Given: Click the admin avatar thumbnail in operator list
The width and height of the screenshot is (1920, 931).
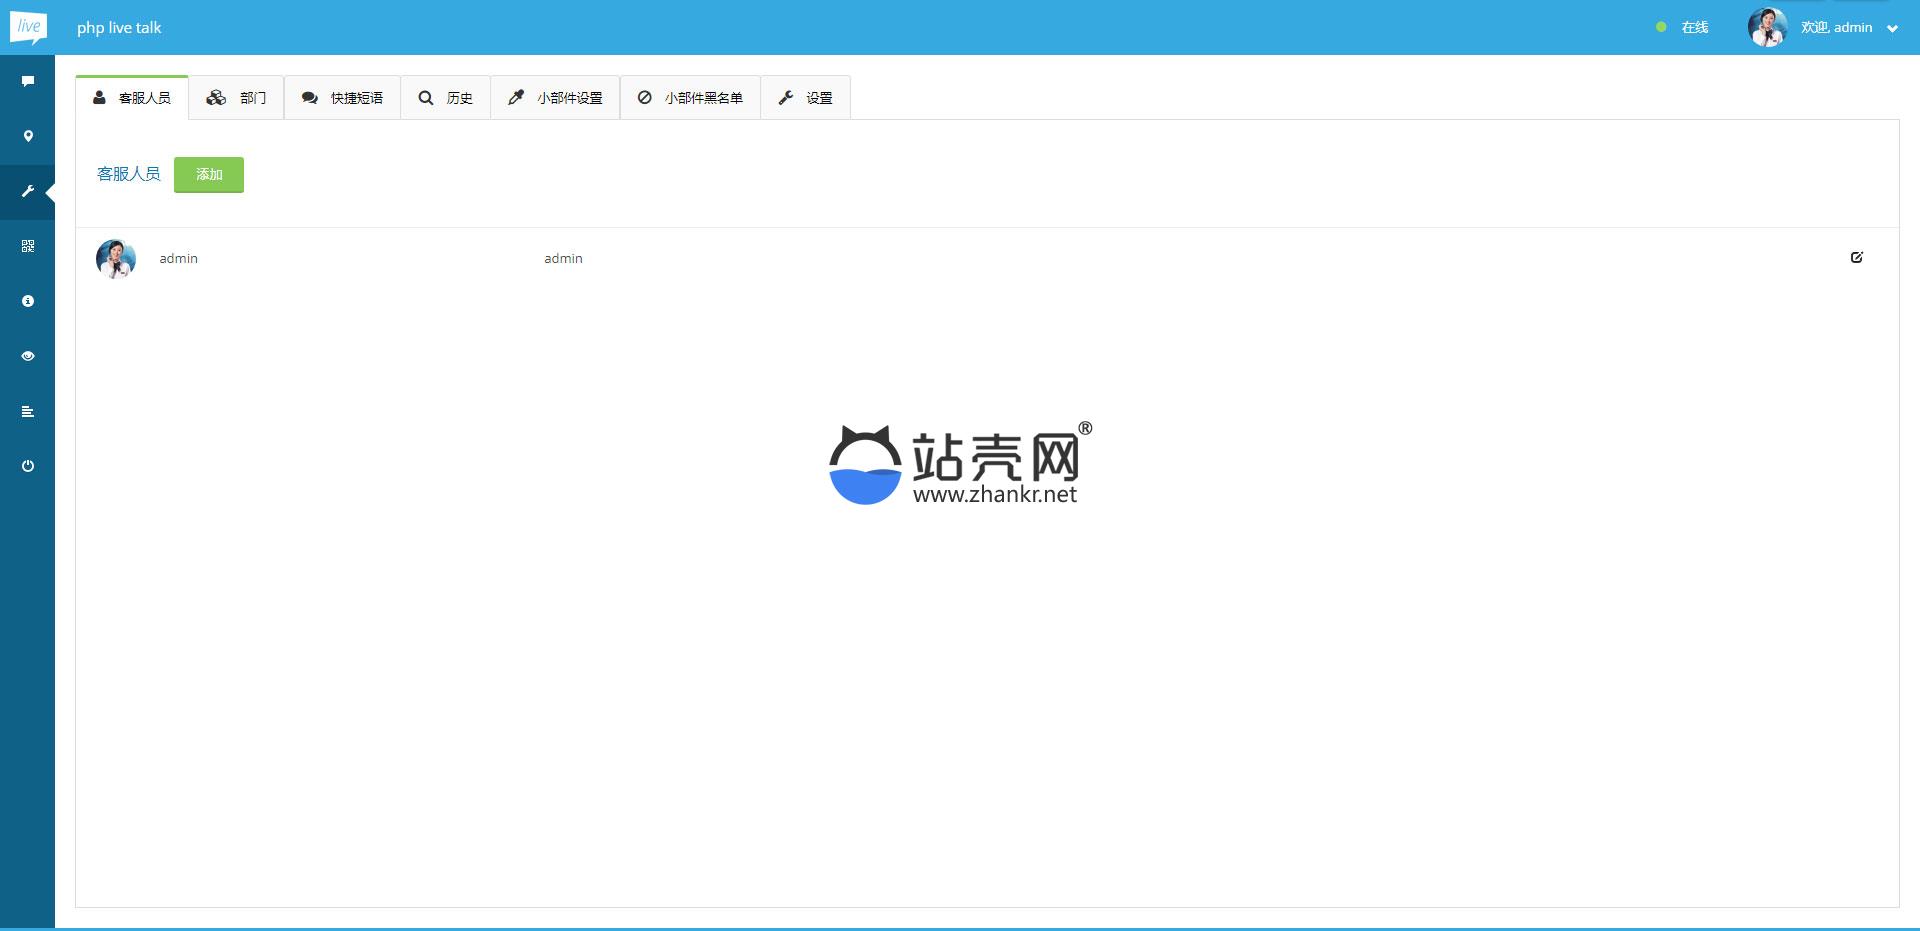Looking at the screenshot, I should [116, 259].
